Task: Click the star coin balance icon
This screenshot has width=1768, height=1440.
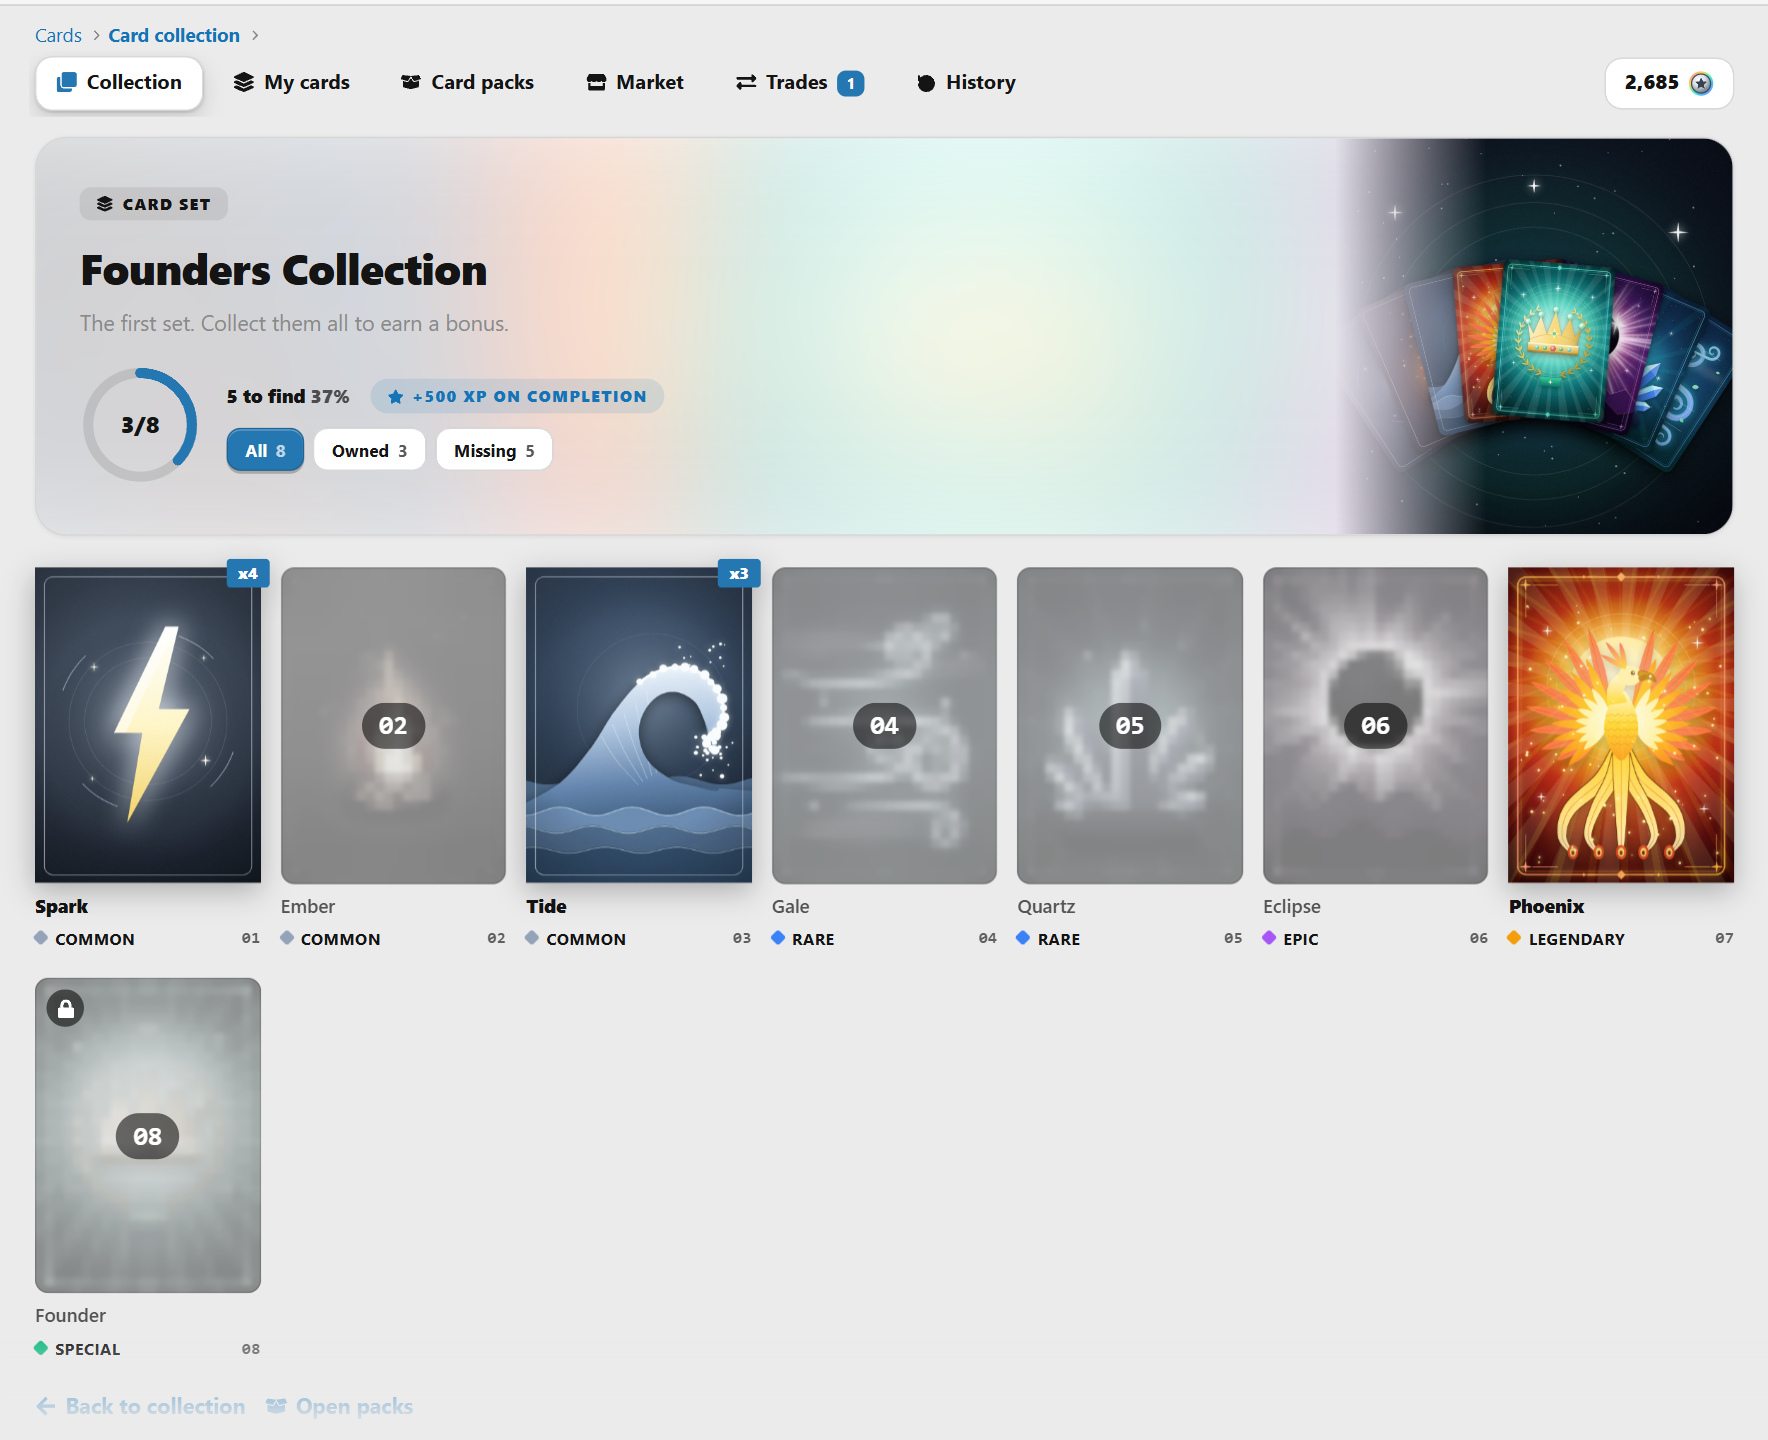Action: click(1701, 83)
